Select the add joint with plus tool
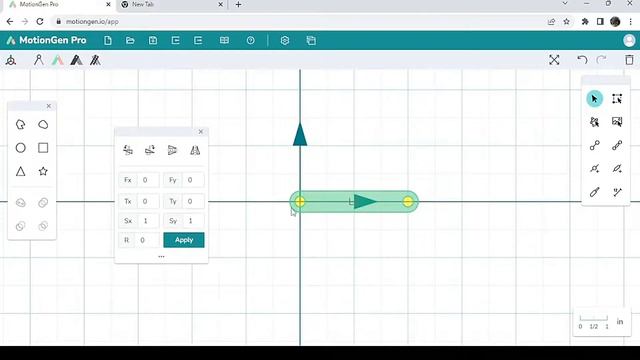Screen dimensions: 640x360 (x=595, y=169)
